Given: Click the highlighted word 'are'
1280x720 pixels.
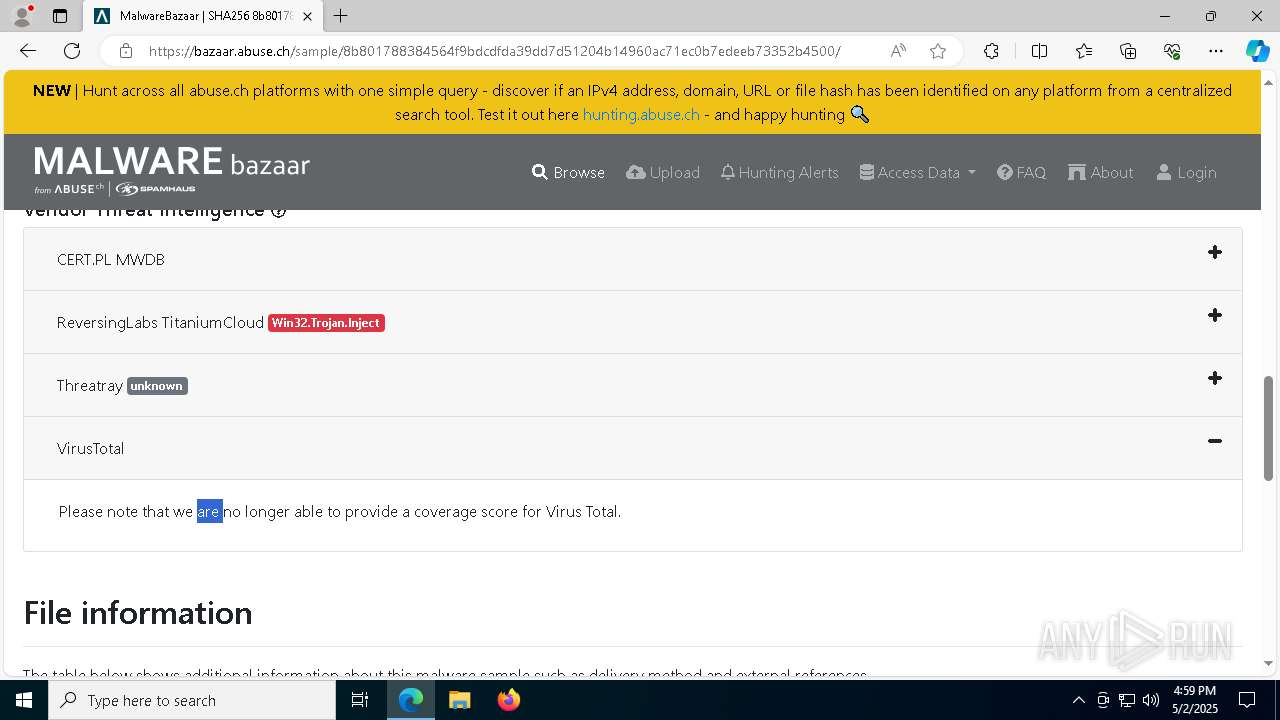Looking at the screenshot, I should point(209,511).
